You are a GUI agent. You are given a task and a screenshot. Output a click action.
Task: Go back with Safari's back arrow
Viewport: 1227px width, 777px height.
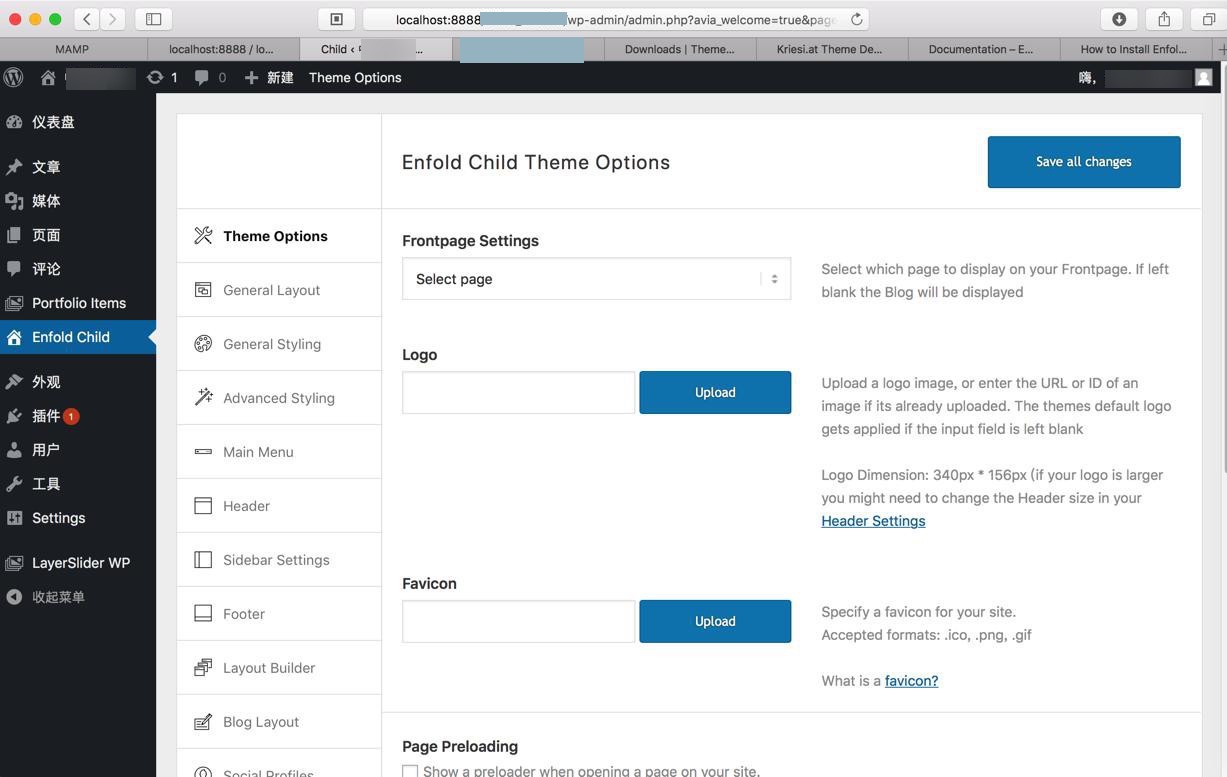point(87,19)
